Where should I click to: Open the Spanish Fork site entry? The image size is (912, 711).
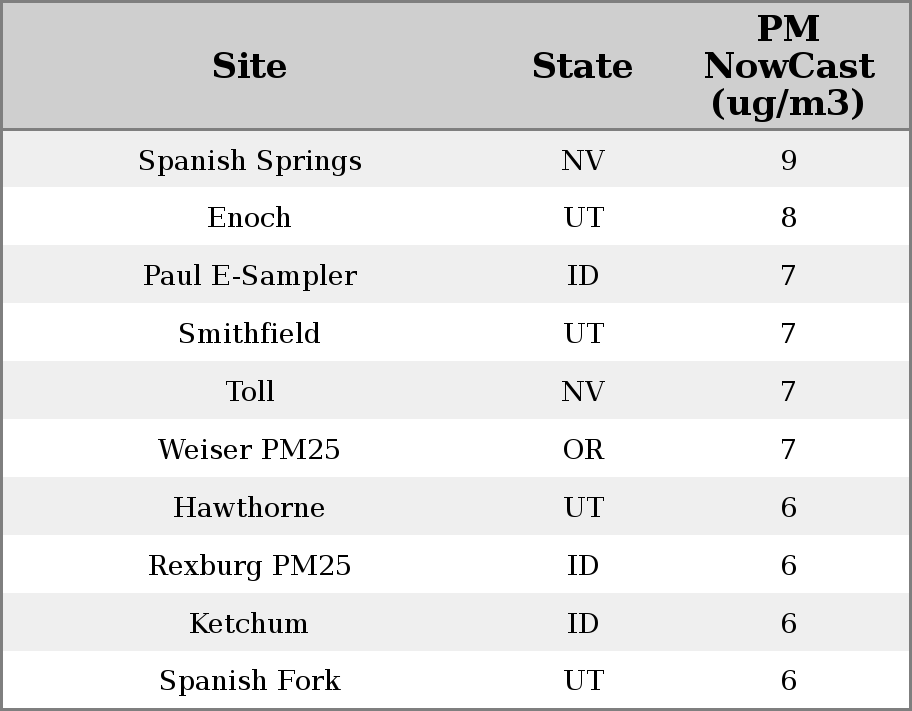[x=249, y=681]
